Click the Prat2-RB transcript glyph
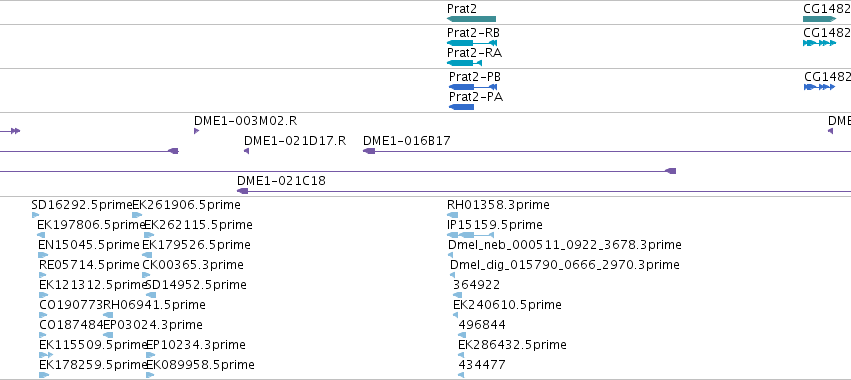Screen dimensions: 851x380 [472, 43]
